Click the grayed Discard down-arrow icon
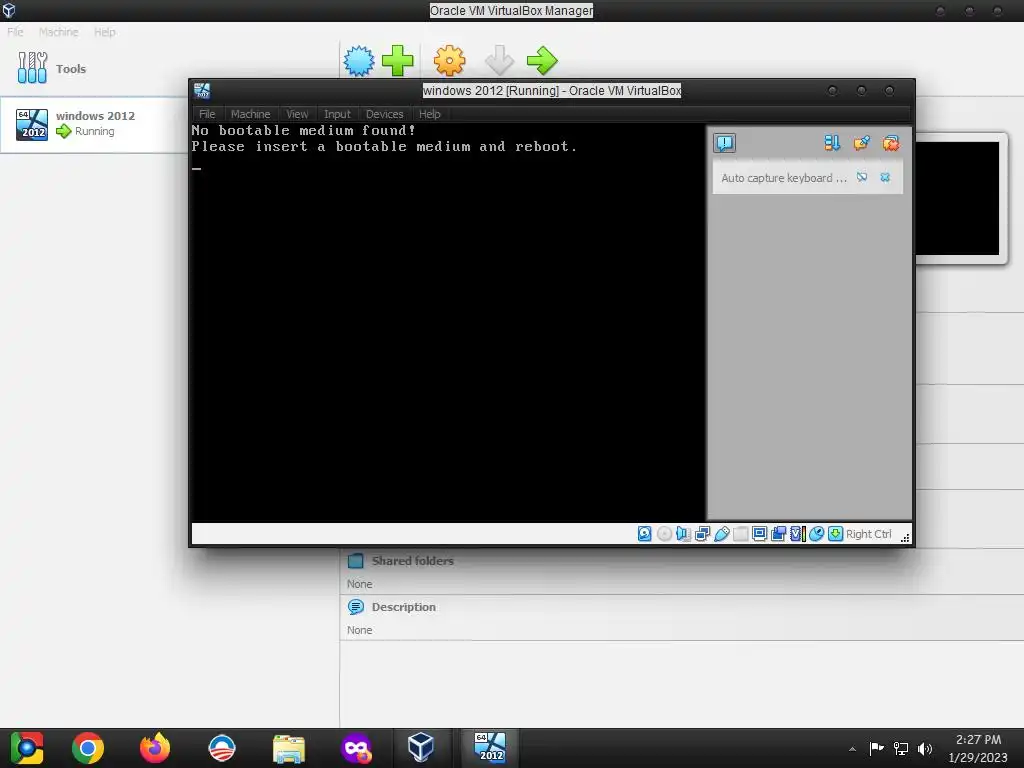Viewport: 1024px width, 768px height. coord(500,61)
